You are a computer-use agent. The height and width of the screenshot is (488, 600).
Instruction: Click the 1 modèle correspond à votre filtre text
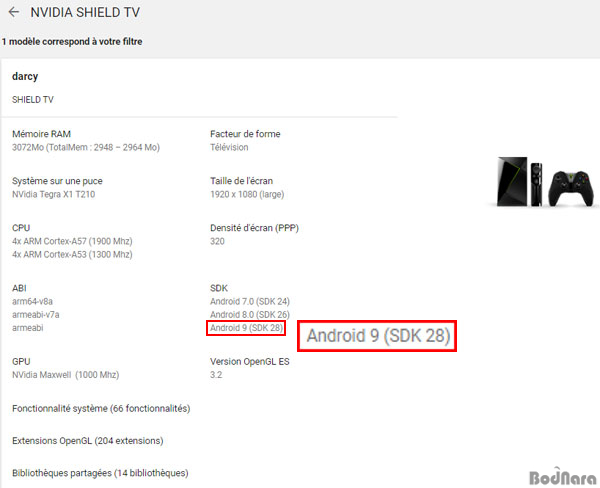(72, 41)
